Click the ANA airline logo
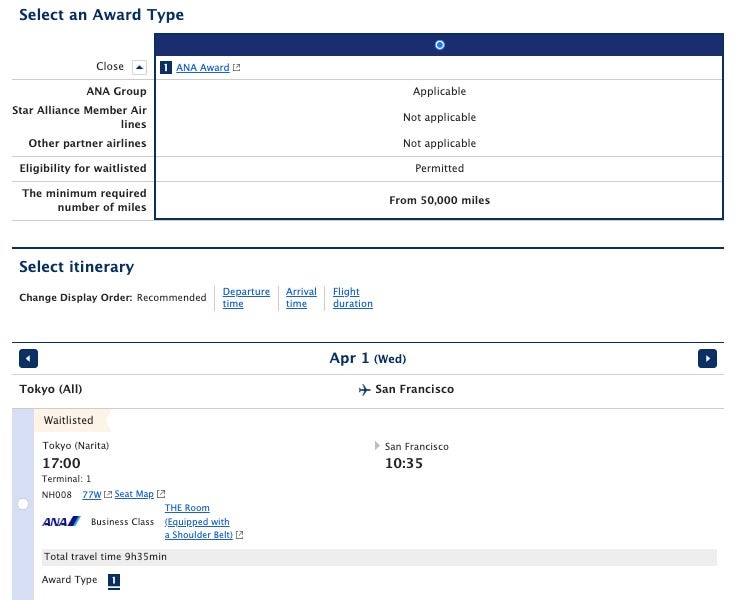This screenshot has height=600, width=743. pyautogui.click(x=61, y=522)
